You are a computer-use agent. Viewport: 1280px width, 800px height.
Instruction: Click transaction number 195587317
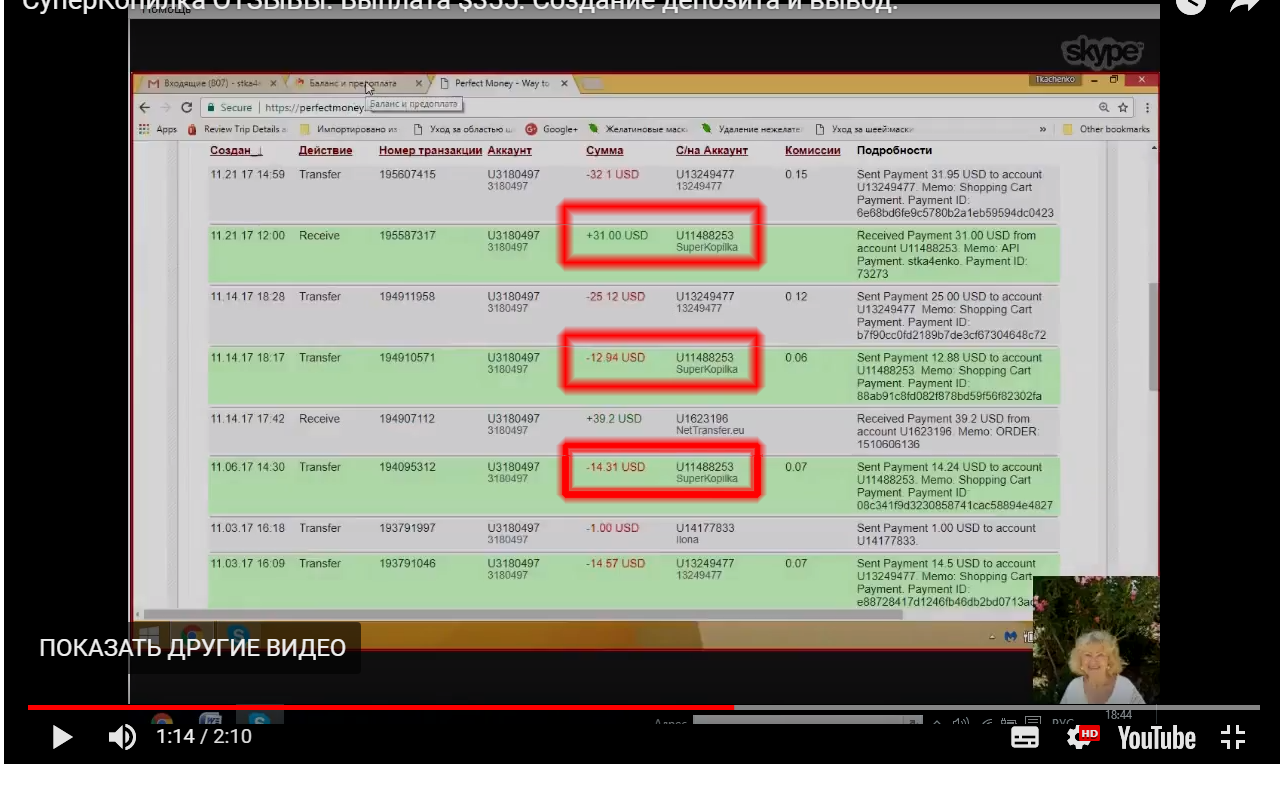point(407,236)
